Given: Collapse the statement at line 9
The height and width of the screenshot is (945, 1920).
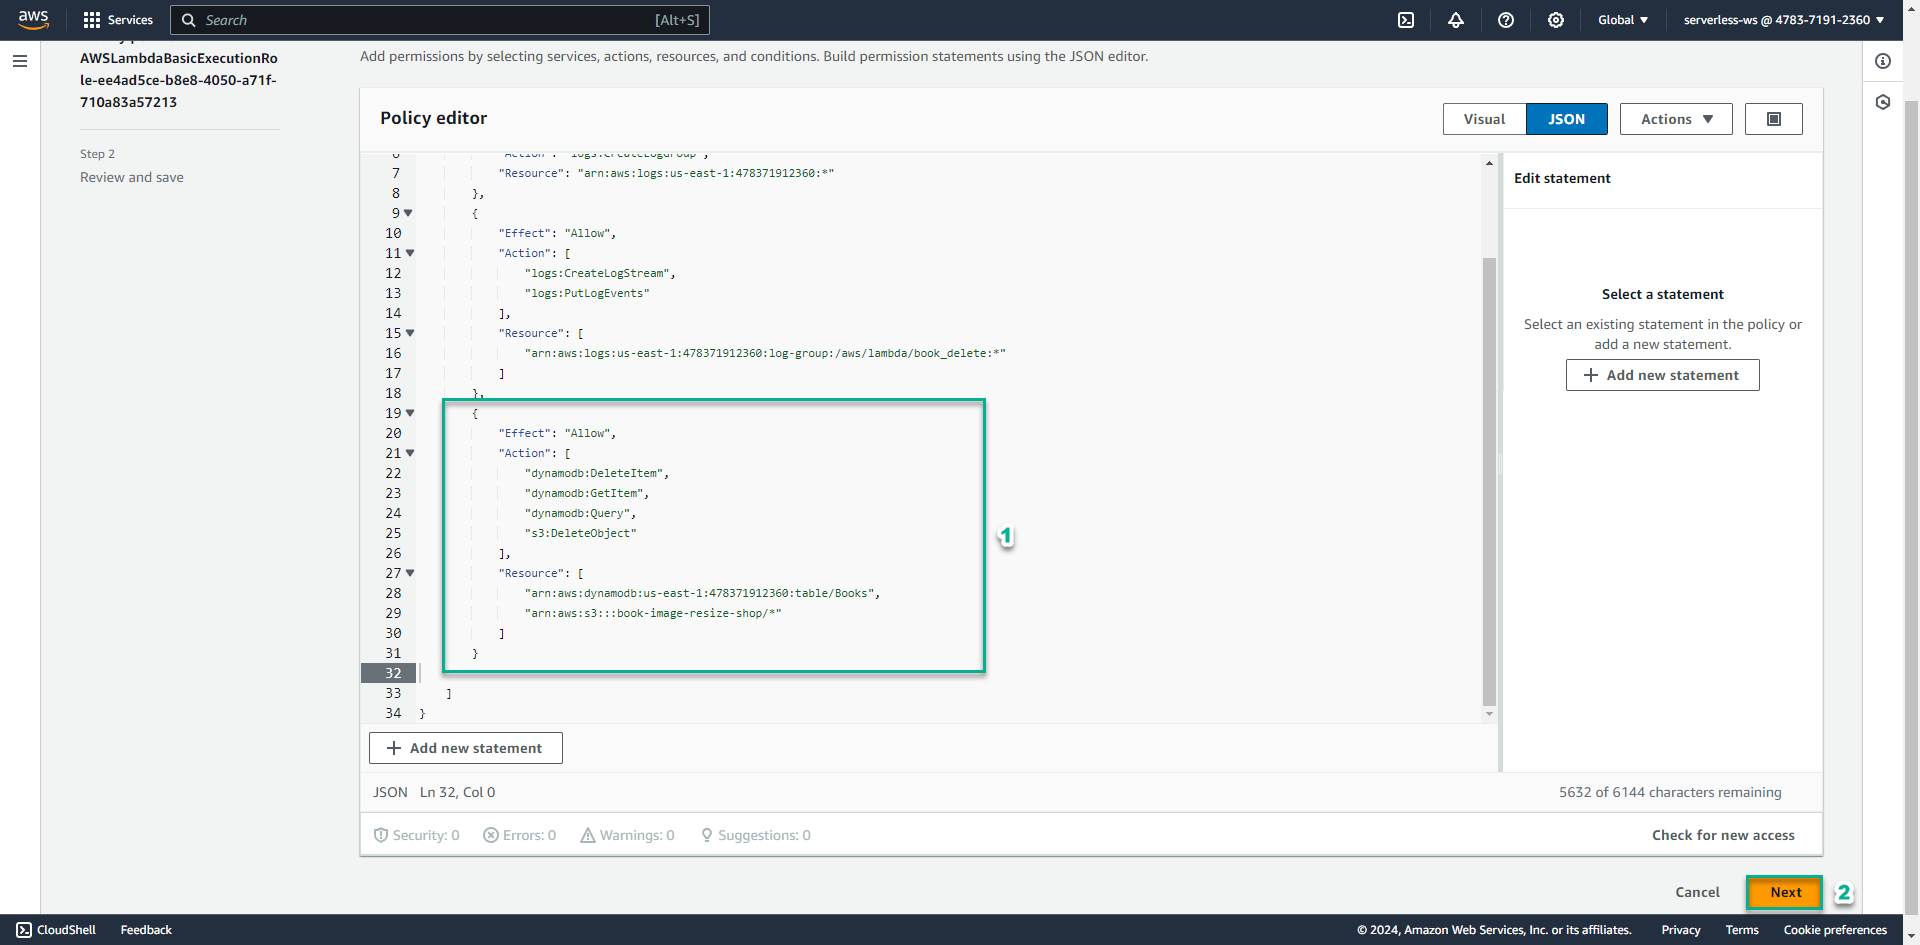Looking at the screenshot, I should 408,213.
